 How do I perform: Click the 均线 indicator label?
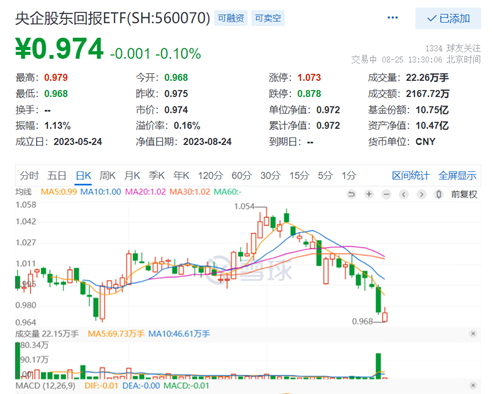coord(23,192)
